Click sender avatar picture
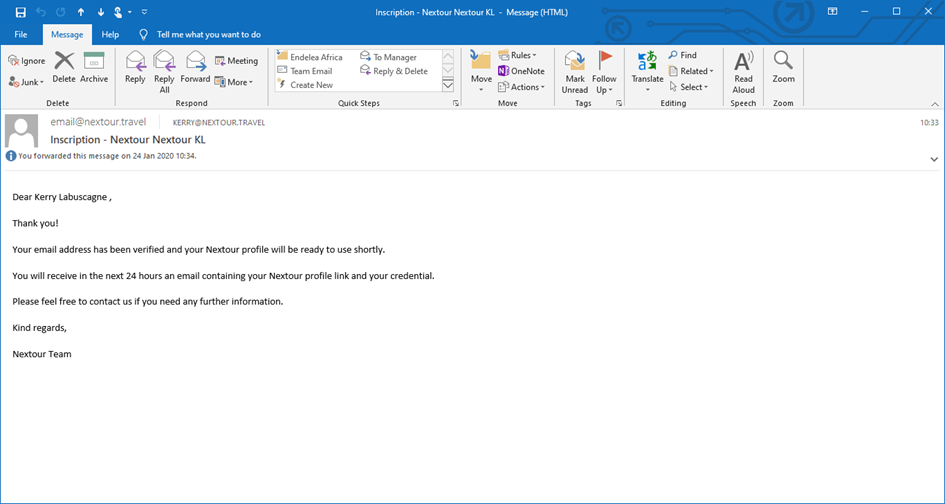945x504 pixels. tap(22, 131)
